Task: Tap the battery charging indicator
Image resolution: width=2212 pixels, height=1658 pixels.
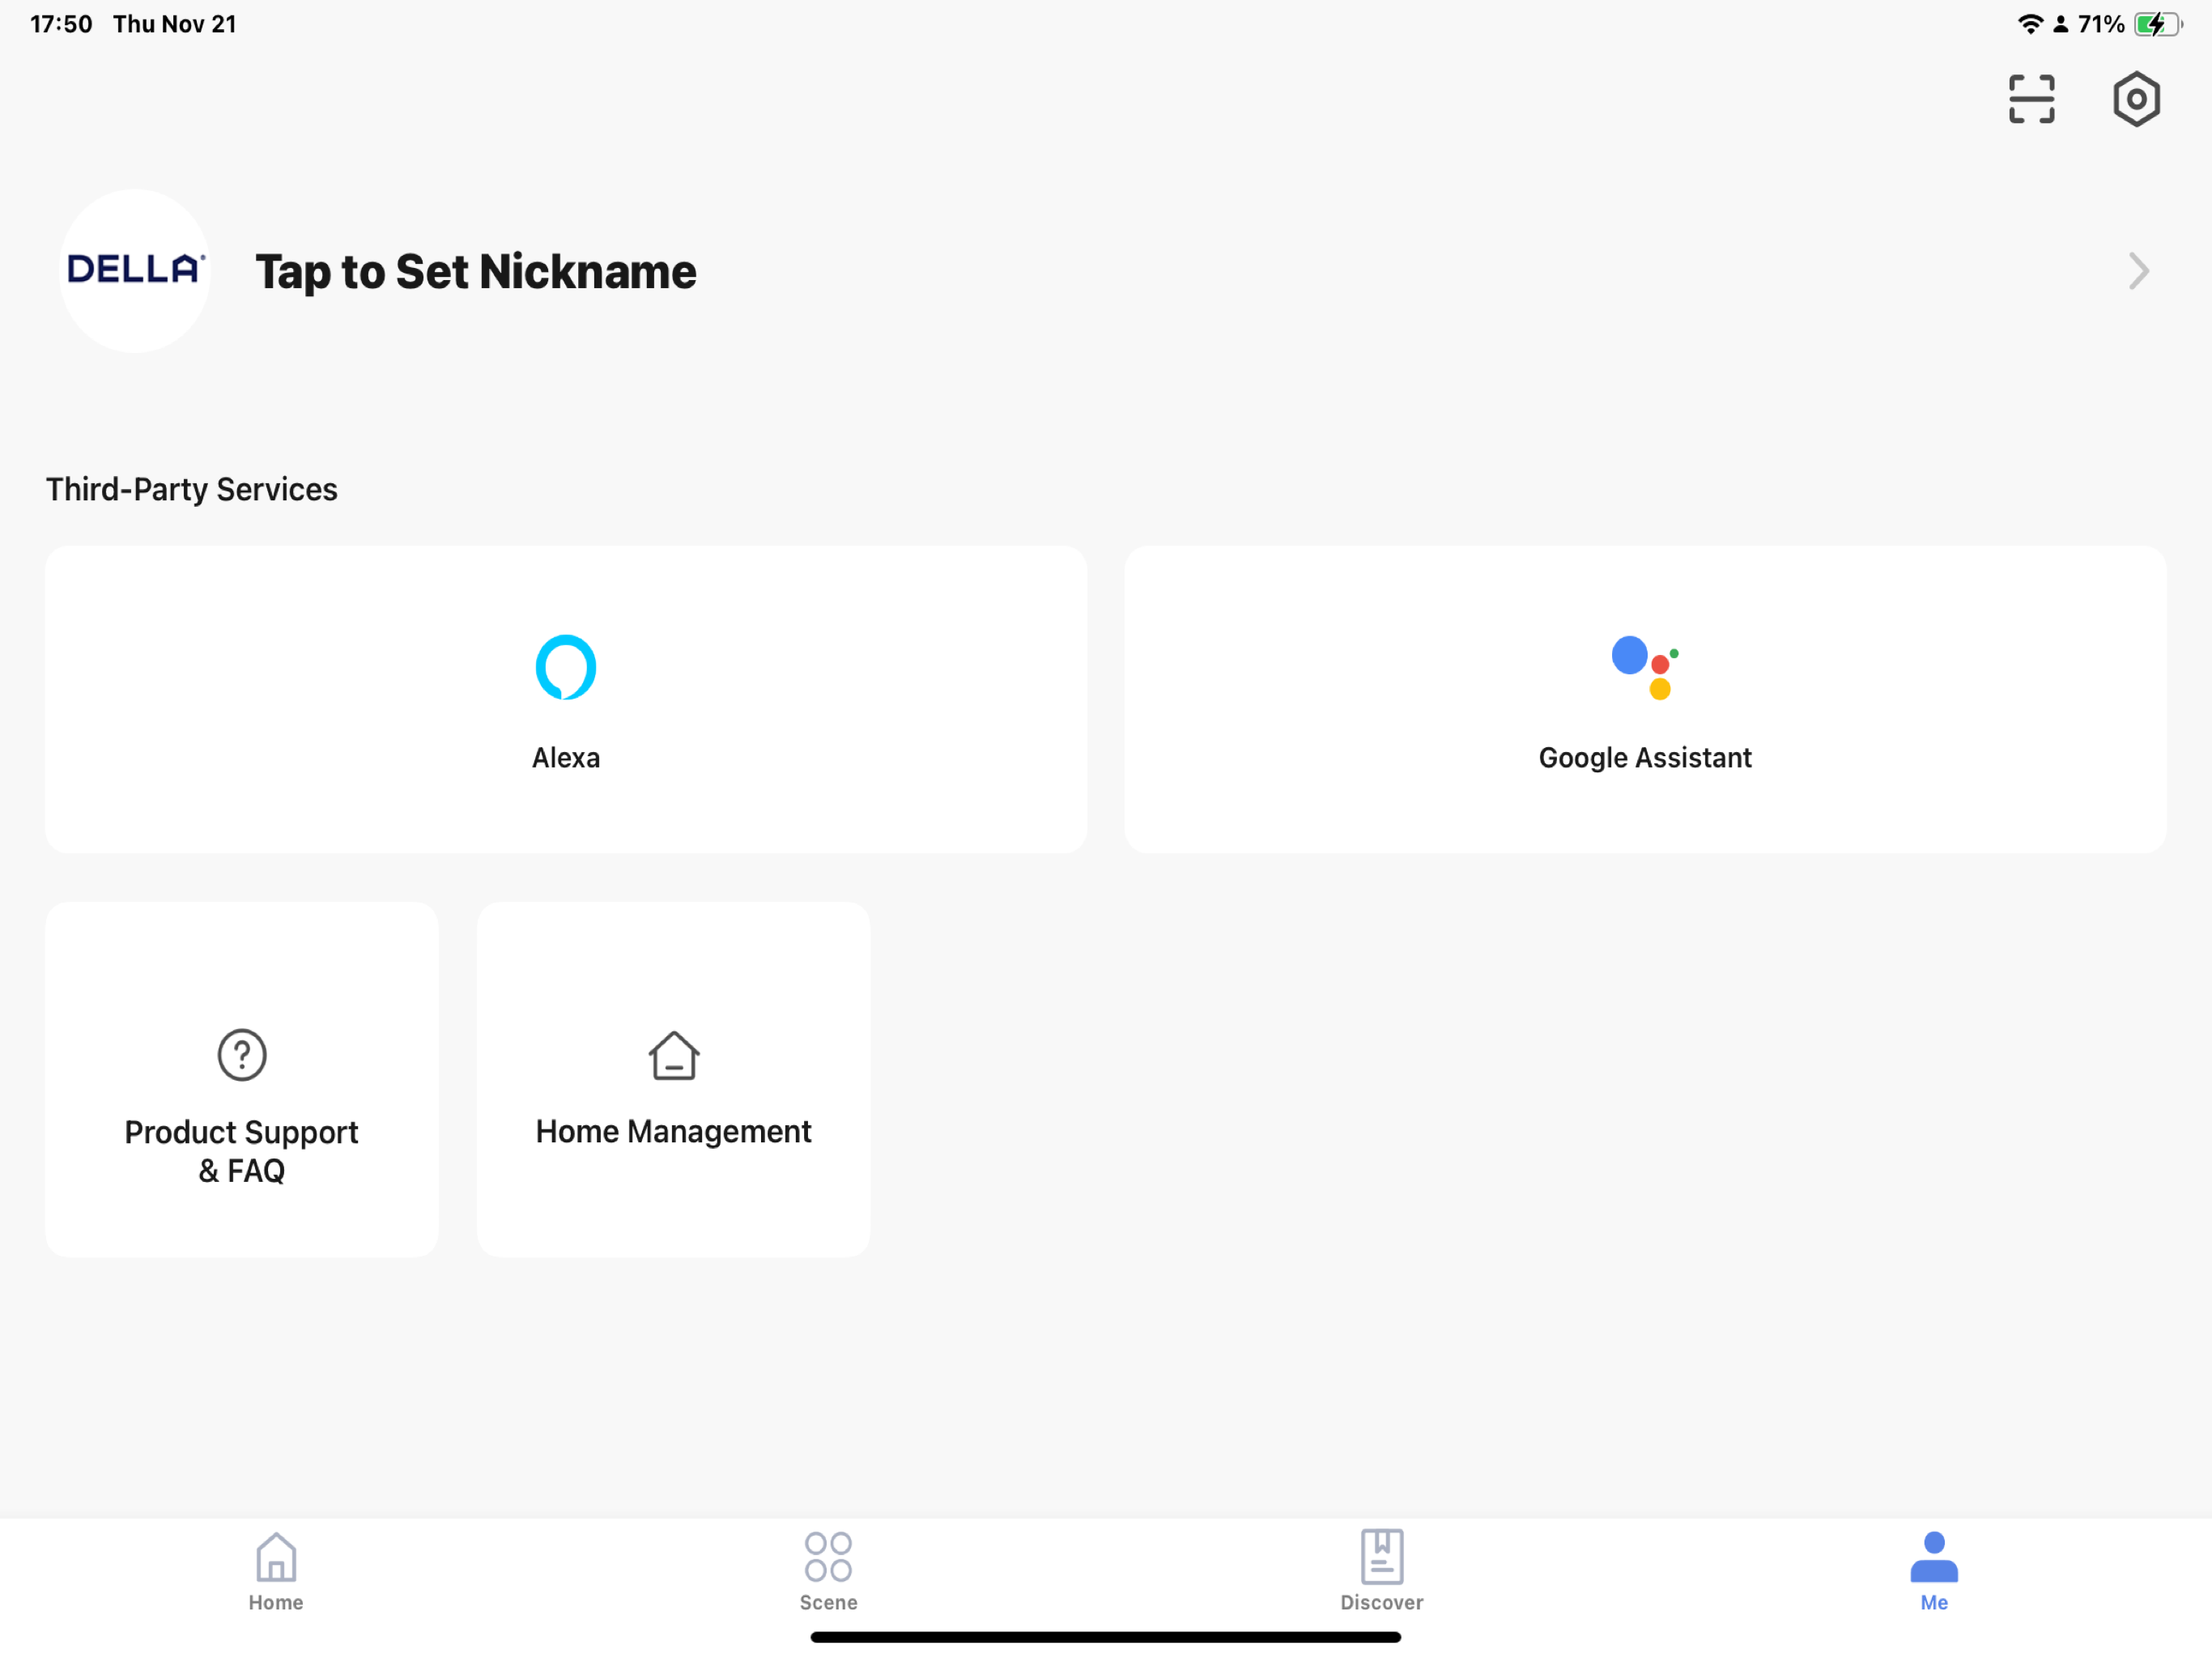Action: pyautogui.click(x=2157, y=24)
